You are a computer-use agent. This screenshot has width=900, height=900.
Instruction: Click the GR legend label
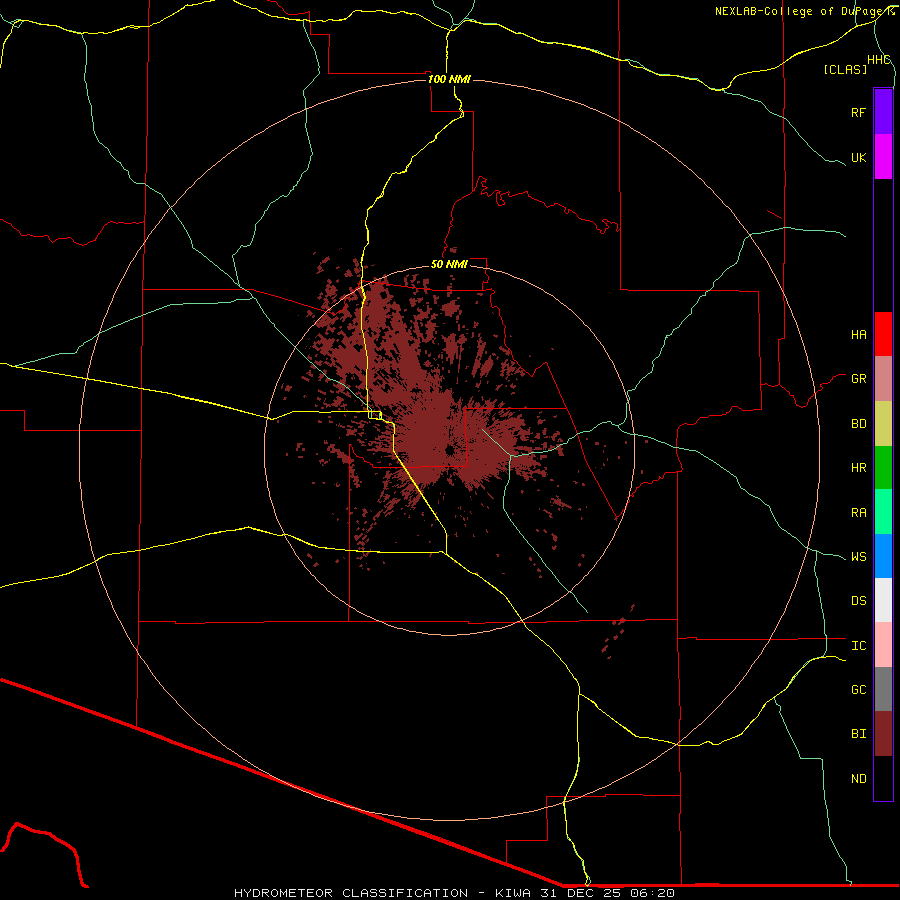point(858,379)
